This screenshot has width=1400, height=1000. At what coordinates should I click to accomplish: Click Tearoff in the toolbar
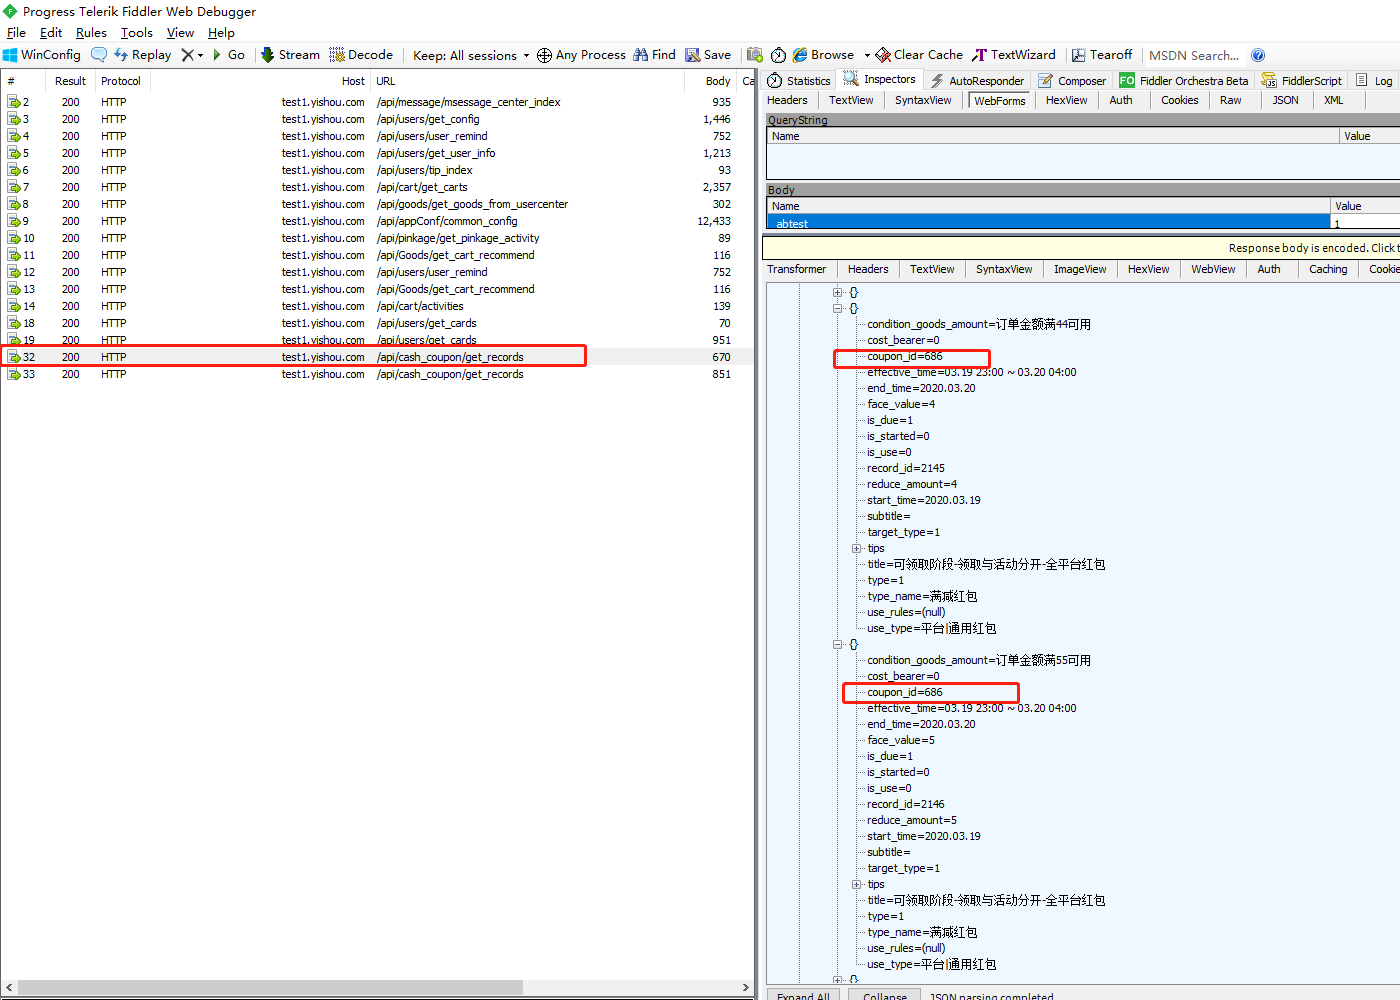(1102, 55)
